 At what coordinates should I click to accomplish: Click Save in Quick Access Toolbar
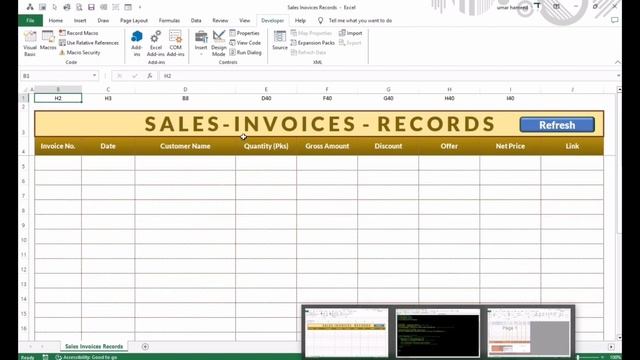pyautogui.click(x=91, y=7)
